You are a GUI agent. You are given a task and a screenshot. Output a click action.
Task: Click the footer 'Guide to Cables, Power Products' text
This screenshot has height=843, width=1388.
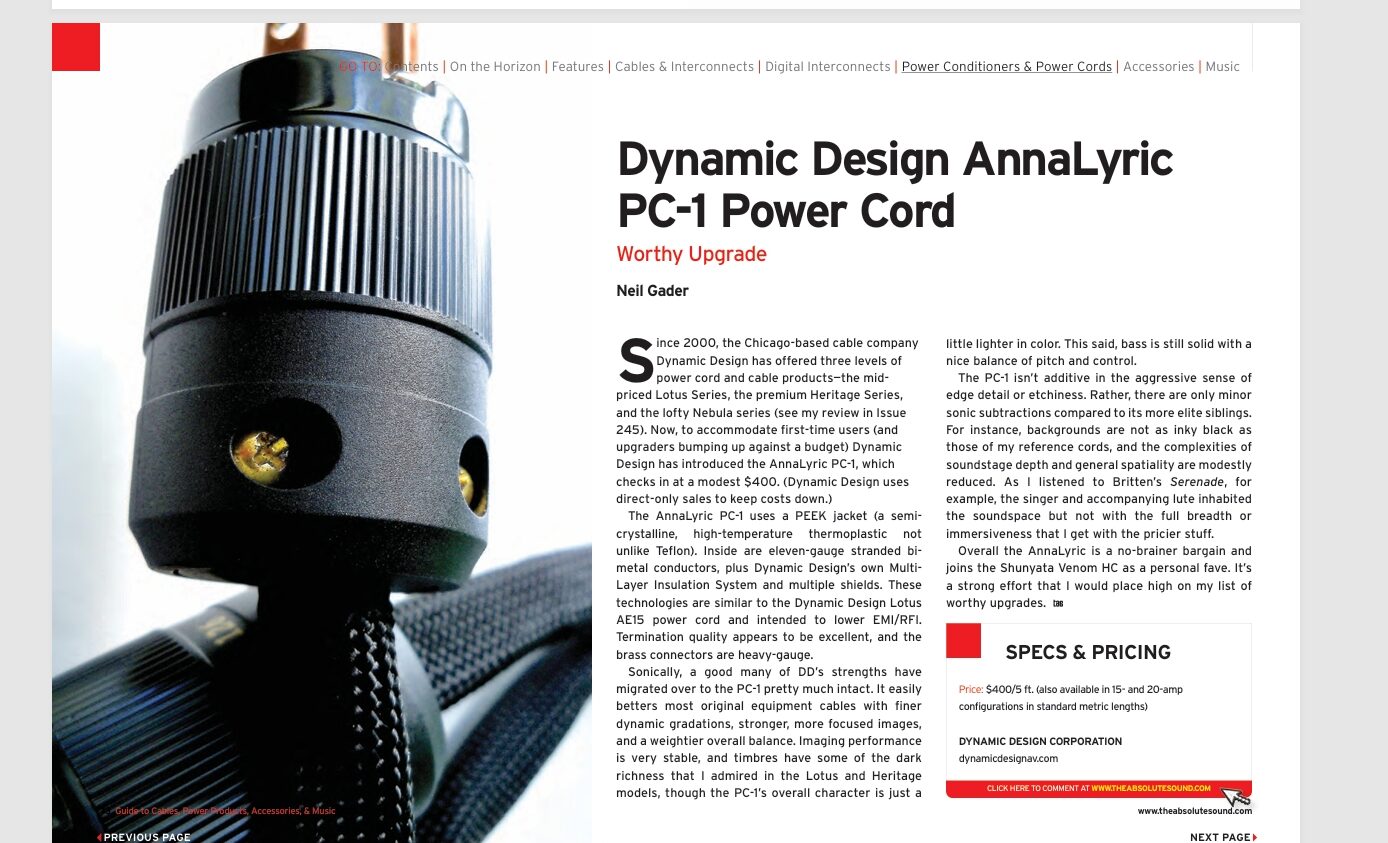click(225, 811)
